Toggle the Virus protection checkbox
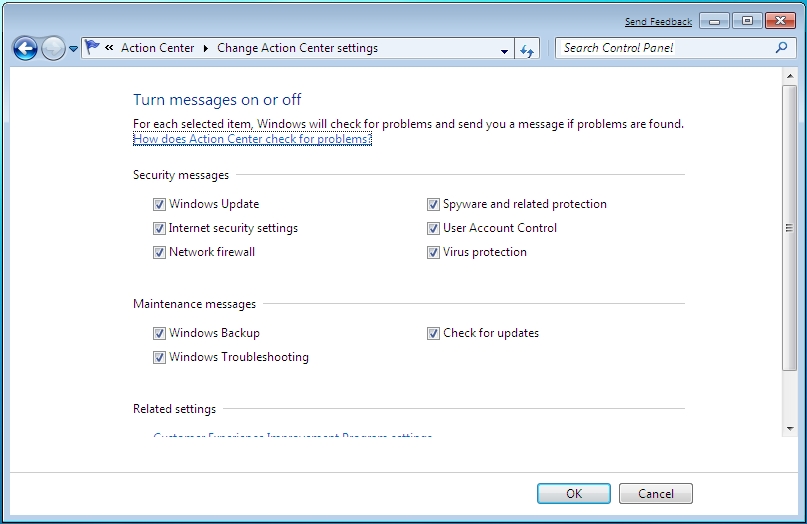The image size is (807, 524). click(433, 252)
